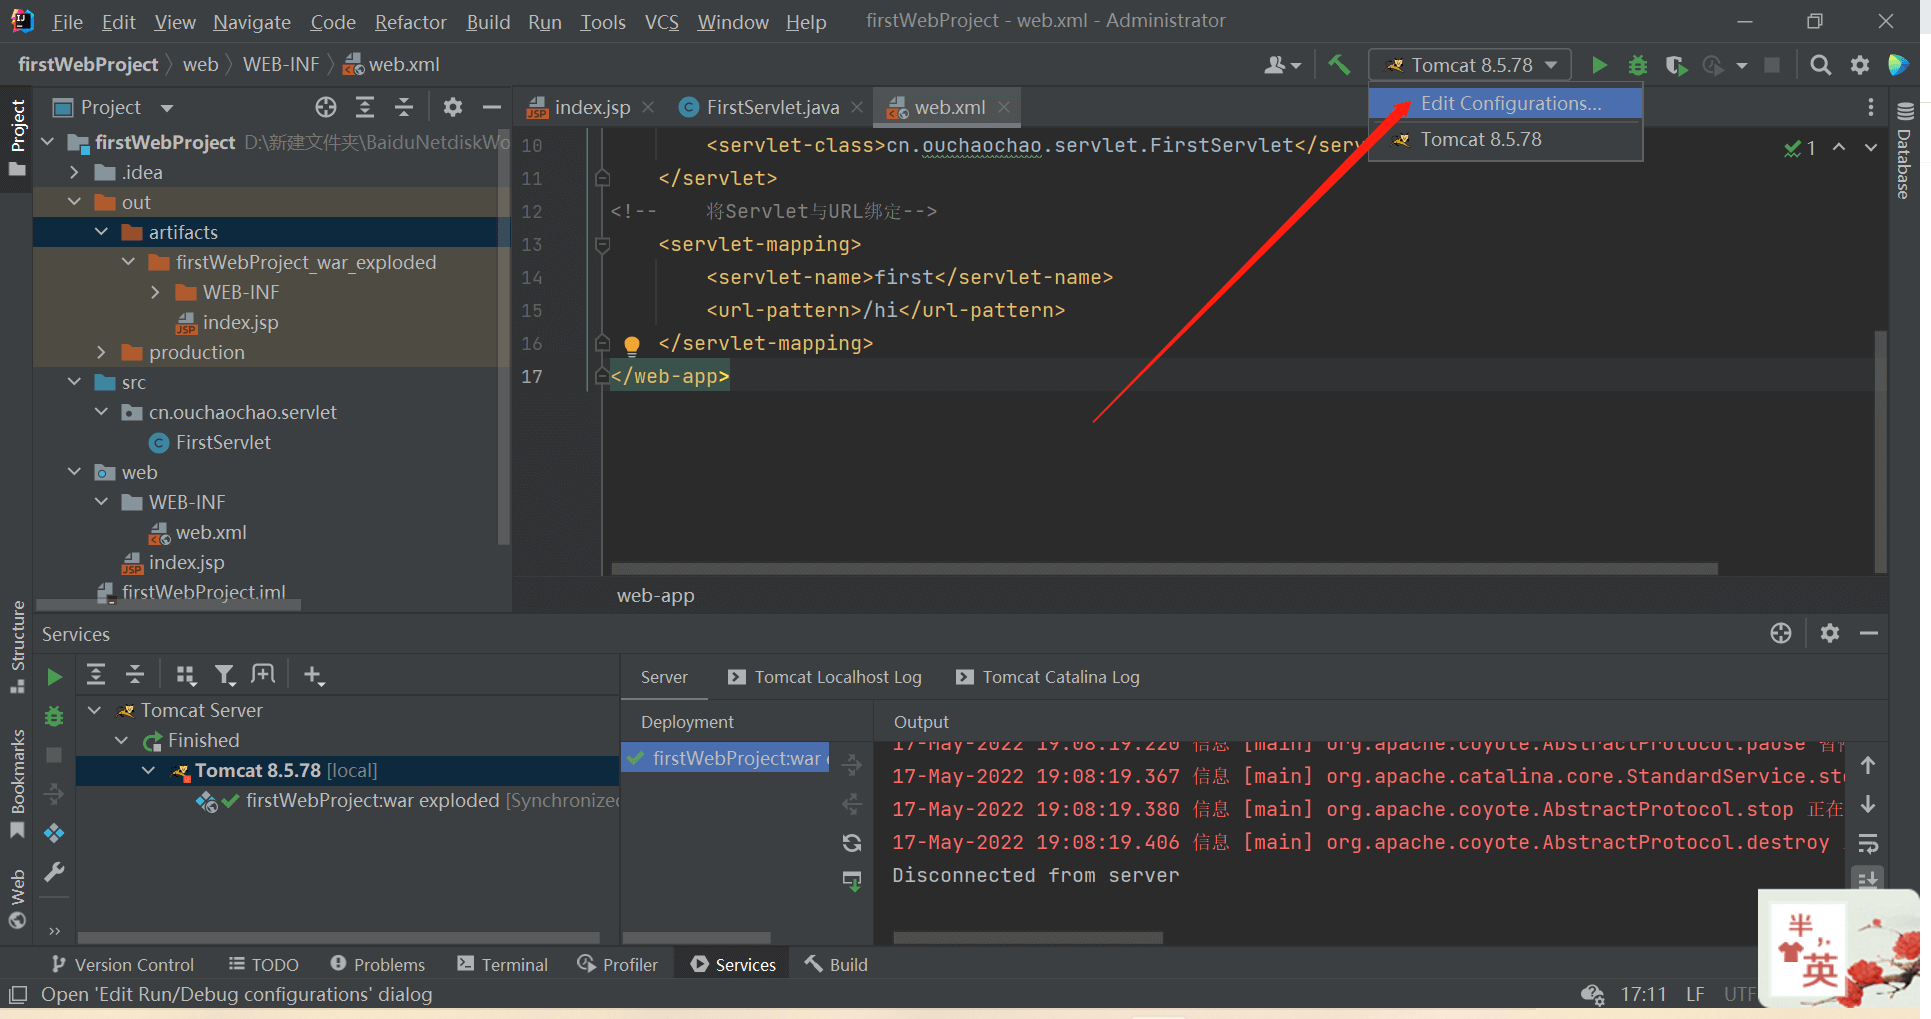This screenshot has width=1931, height=1019.
Task: Click the Update application icon in Services sidebar
Action: tap(54, 833)
